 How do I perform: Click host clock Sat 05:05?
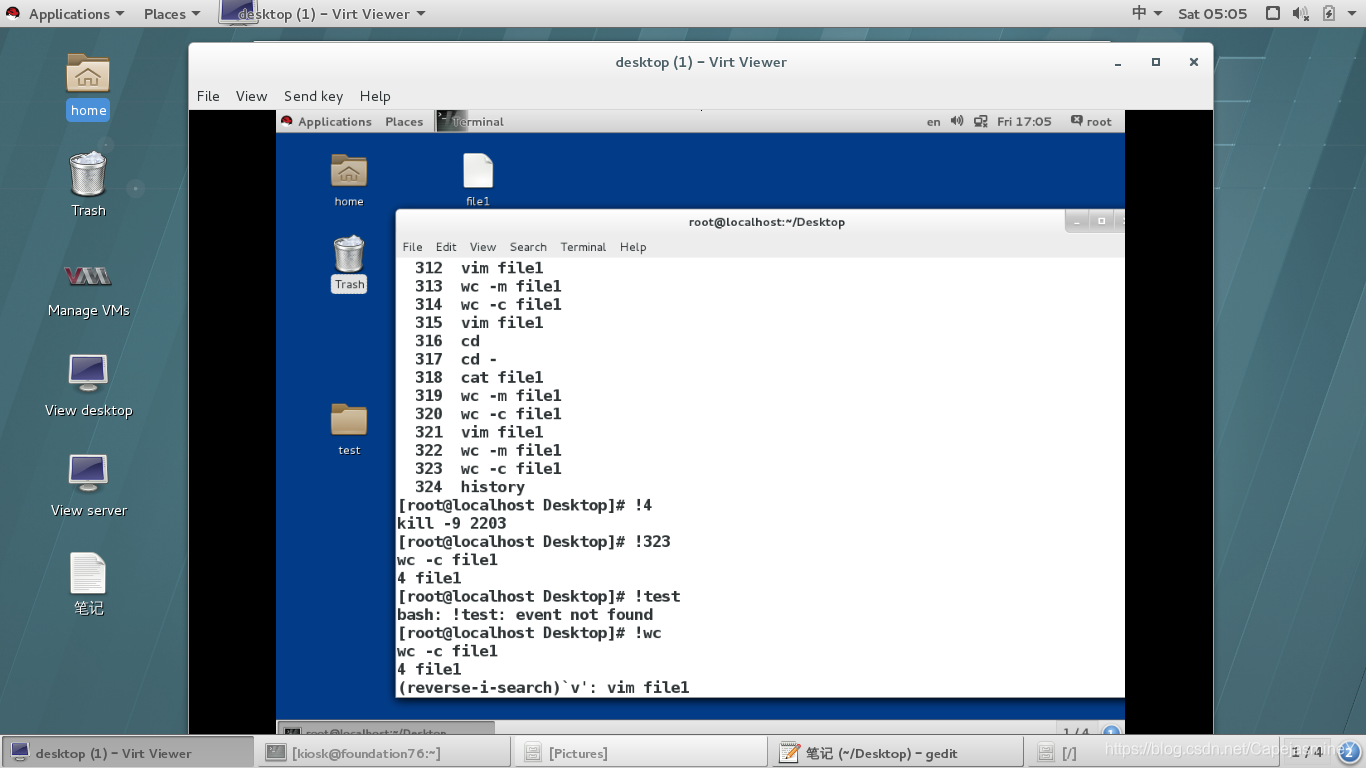pos(1213,14)
